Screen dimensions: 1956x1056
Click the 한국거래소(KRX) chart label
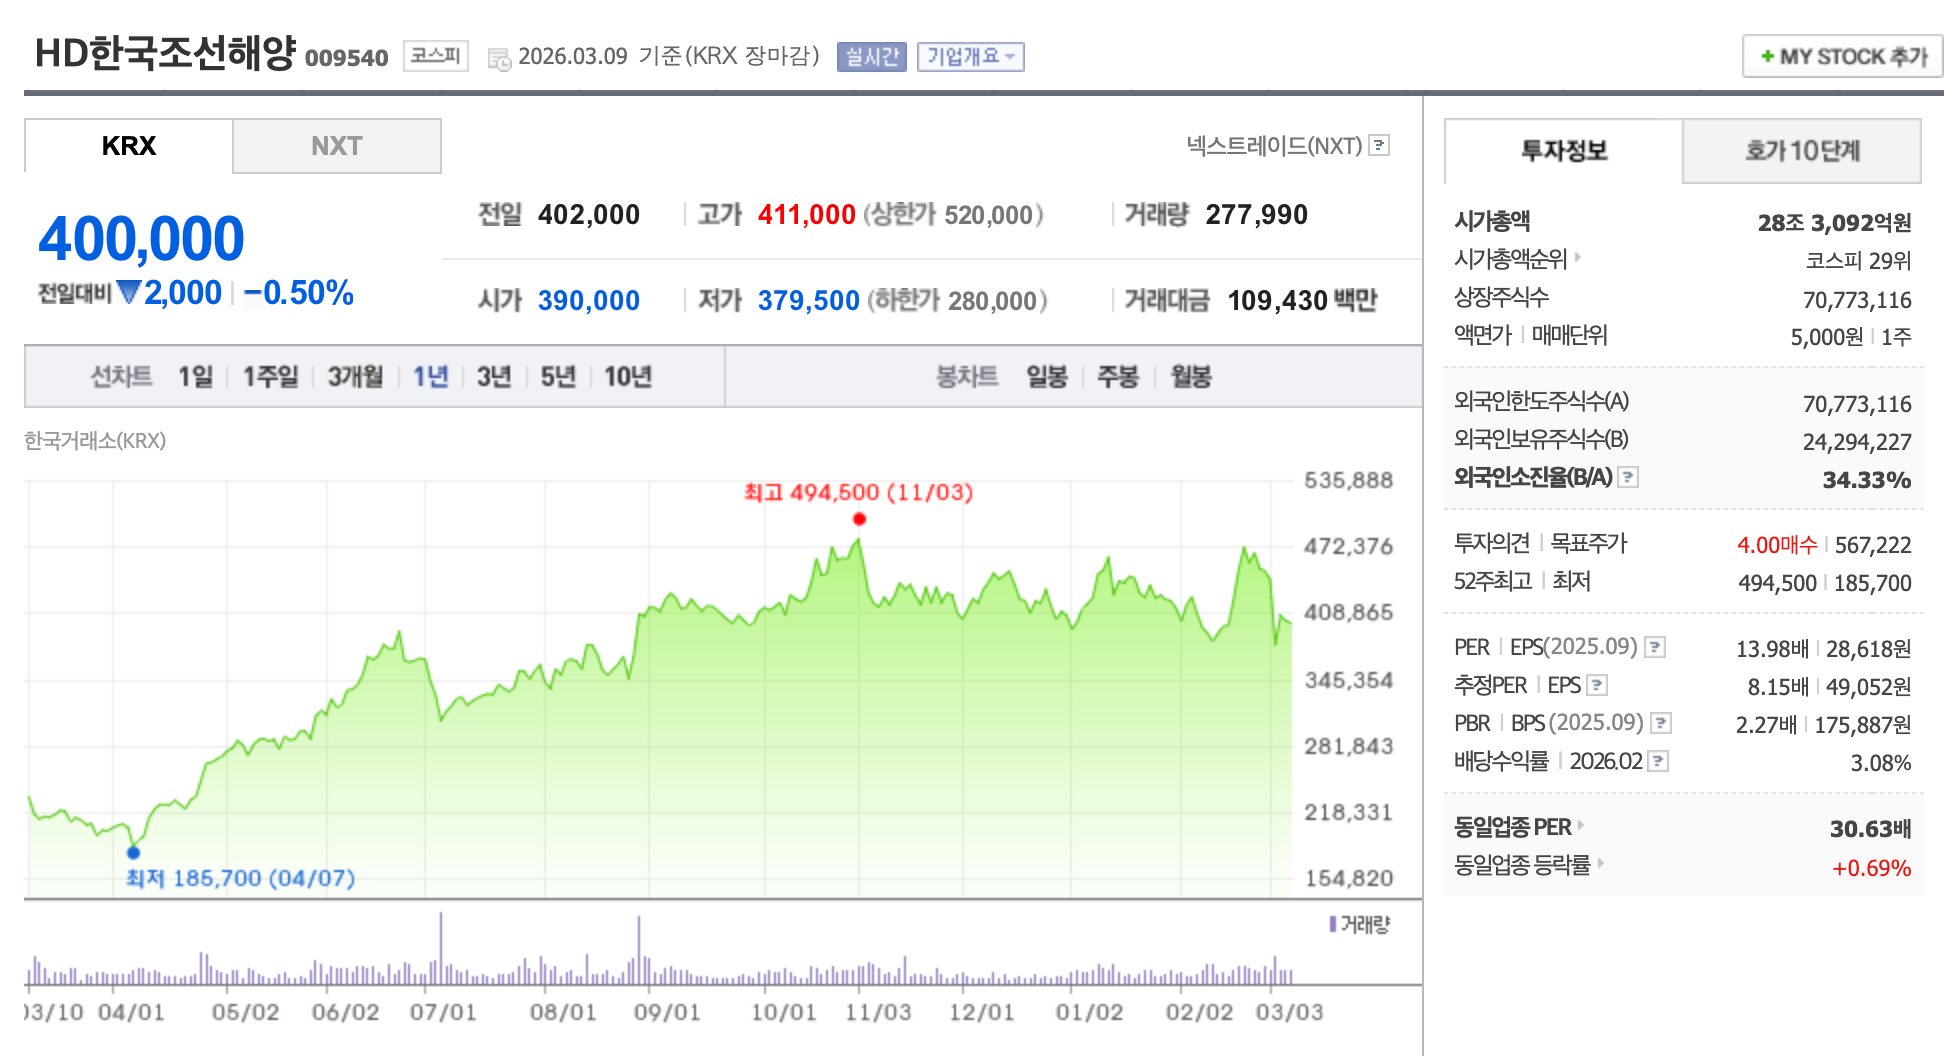pos(95,441)
